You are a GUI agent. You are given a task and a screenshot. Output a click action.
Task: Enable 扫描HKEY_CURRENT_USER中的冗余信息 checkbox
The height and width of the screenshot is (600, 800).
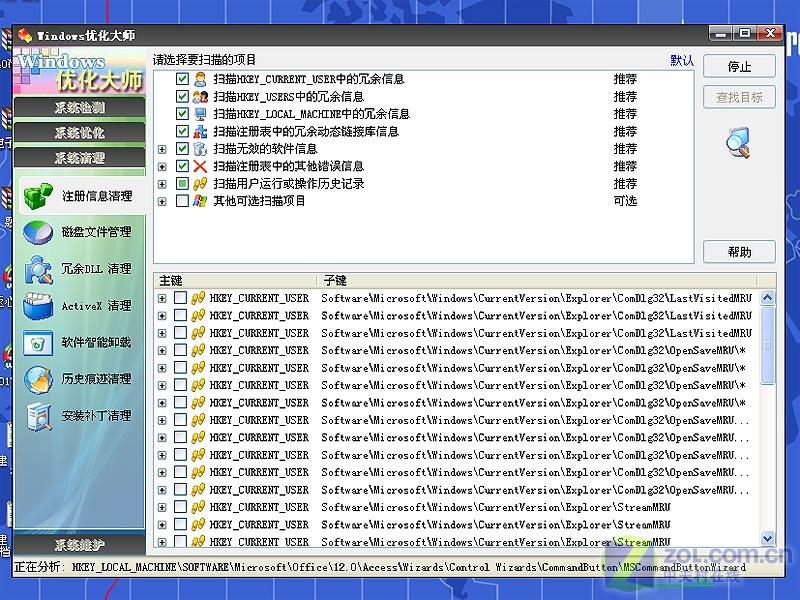[x=182, y=79]
